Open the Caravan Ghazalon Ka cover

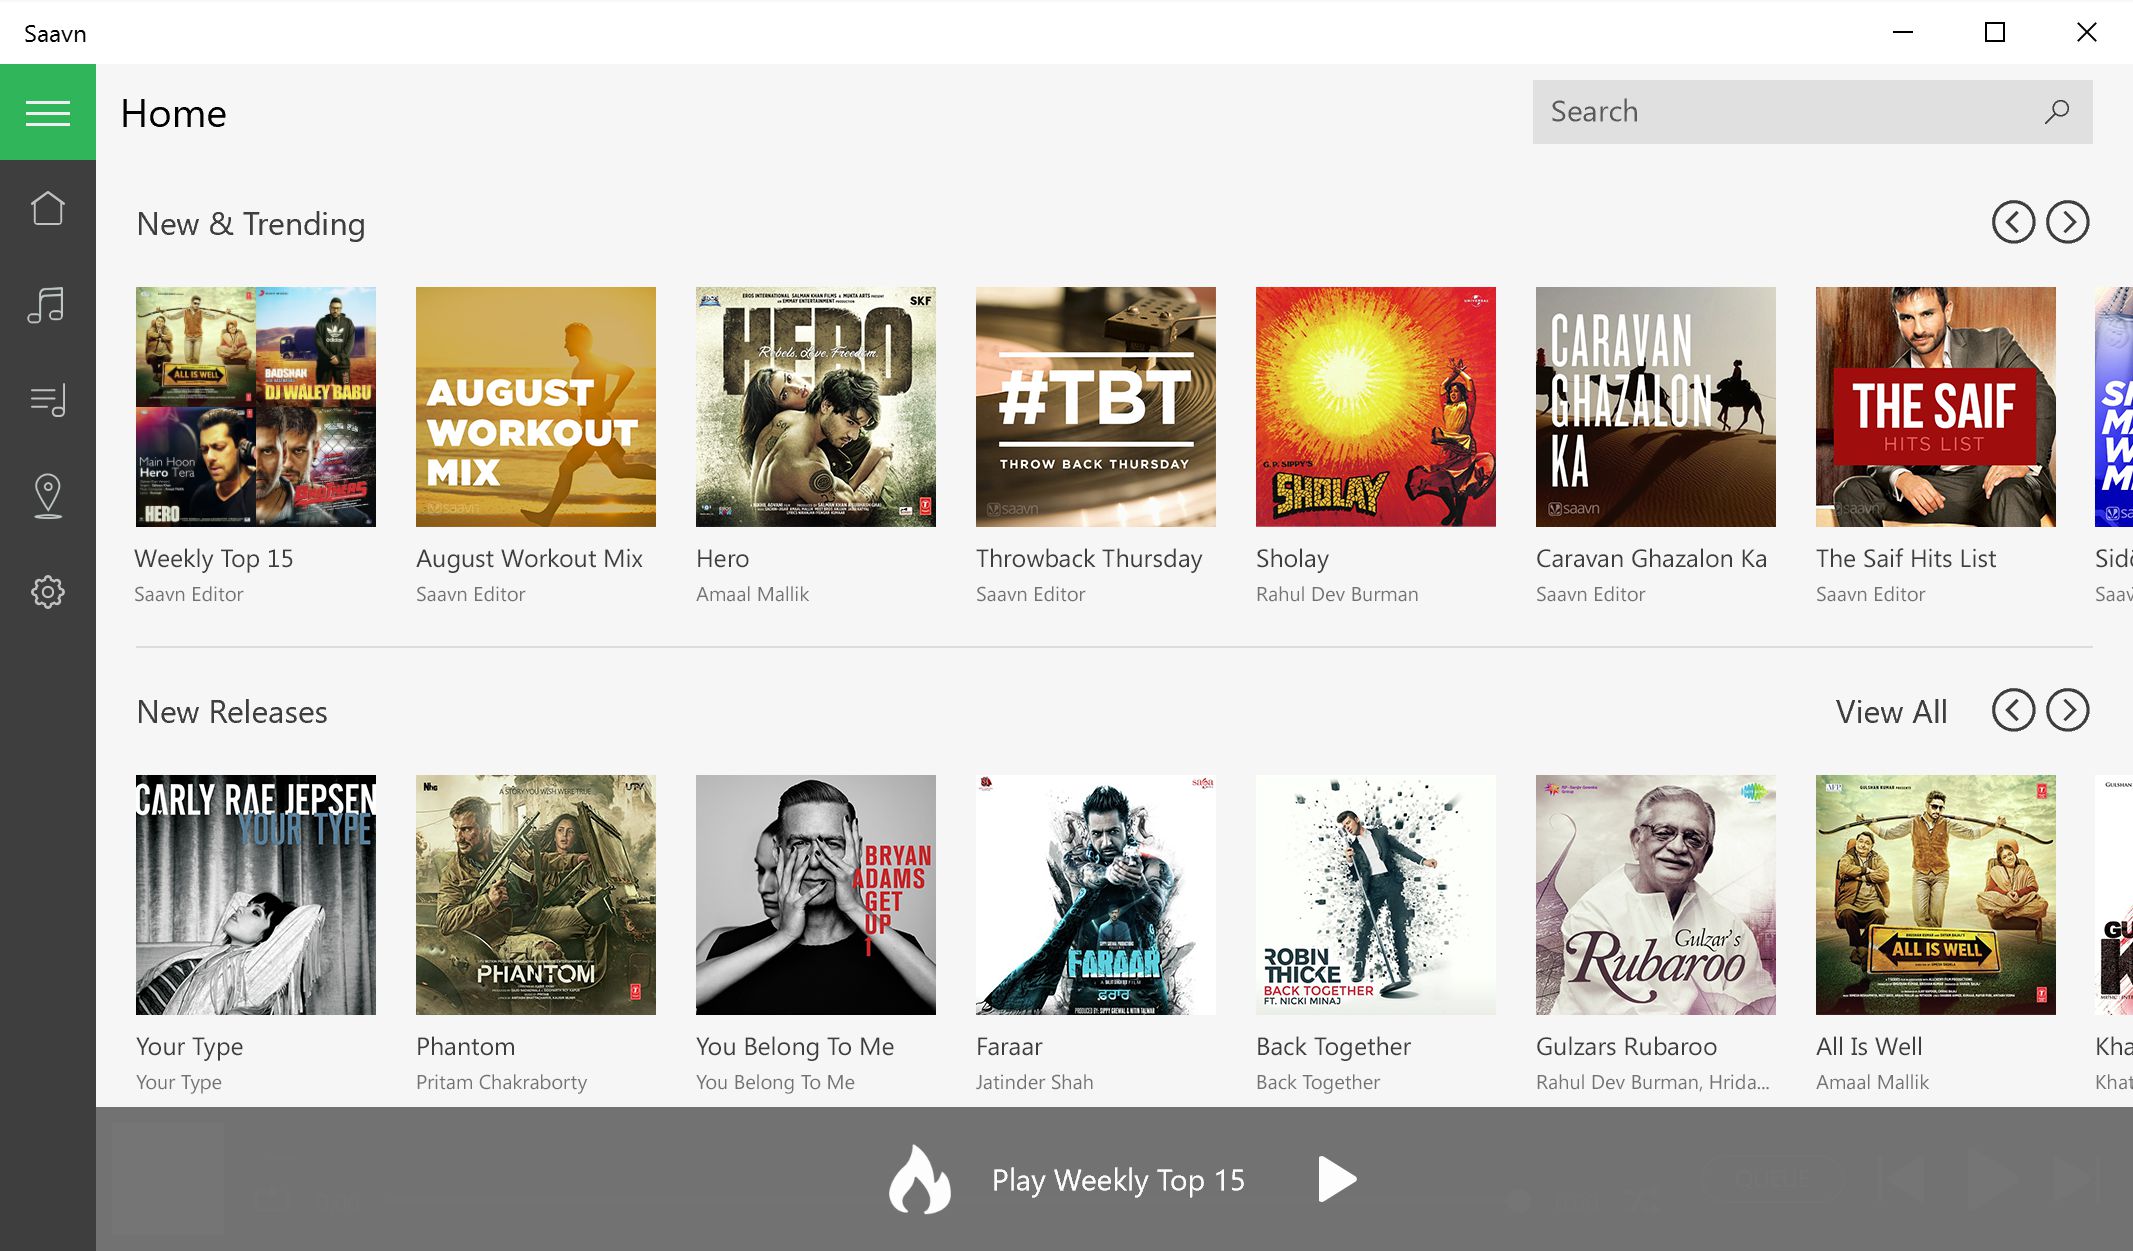click(x=1656, y=407)
